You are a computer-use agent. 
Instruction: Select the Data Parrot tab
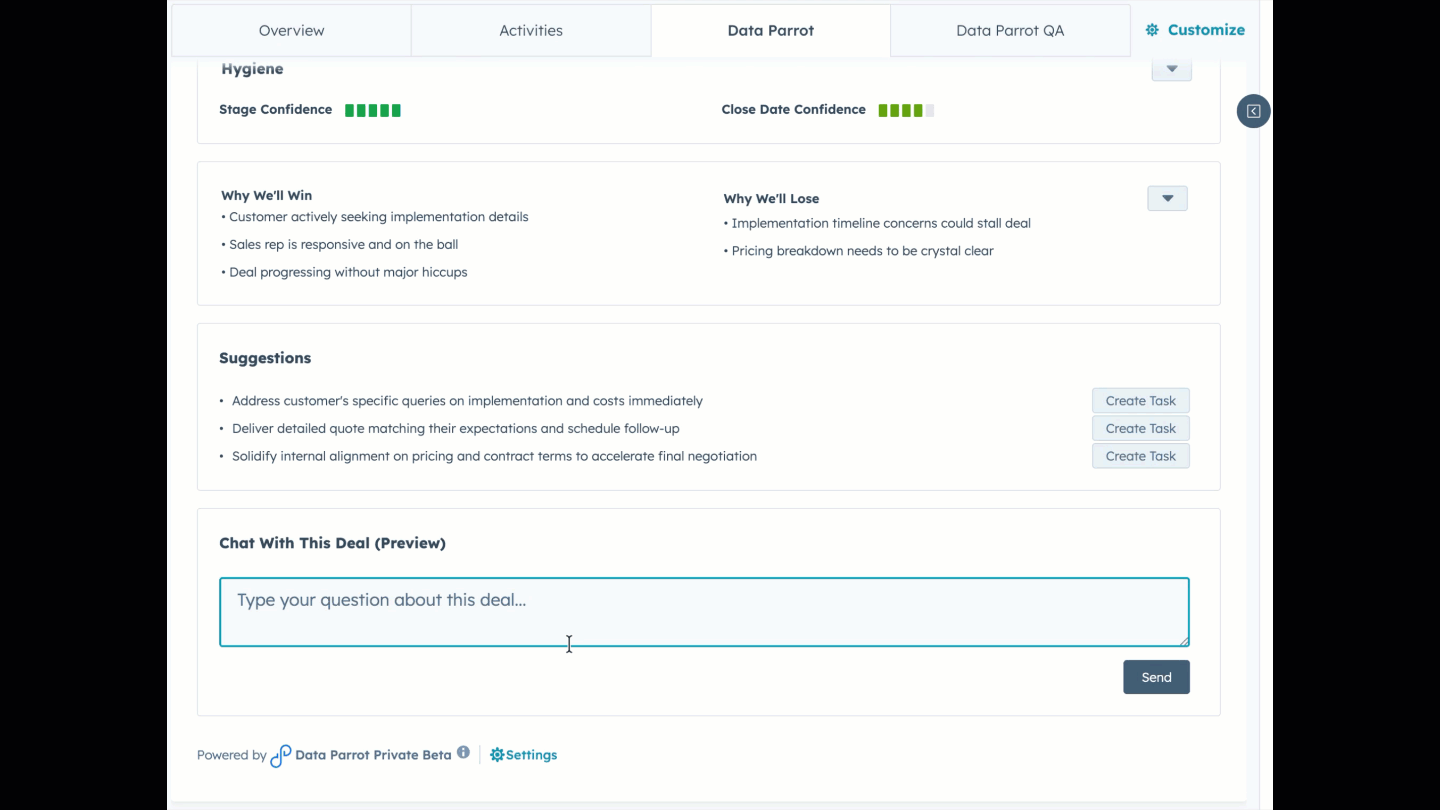click(770, 30)
